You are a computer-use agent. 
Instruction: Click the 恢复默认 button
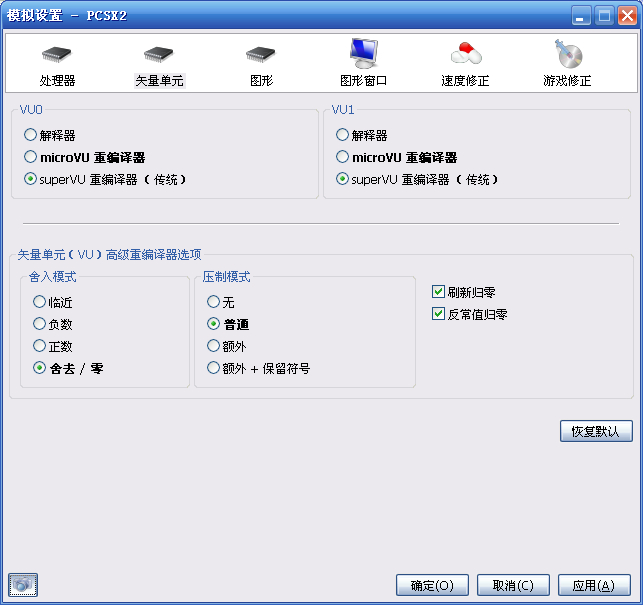[x=596, y=431]
